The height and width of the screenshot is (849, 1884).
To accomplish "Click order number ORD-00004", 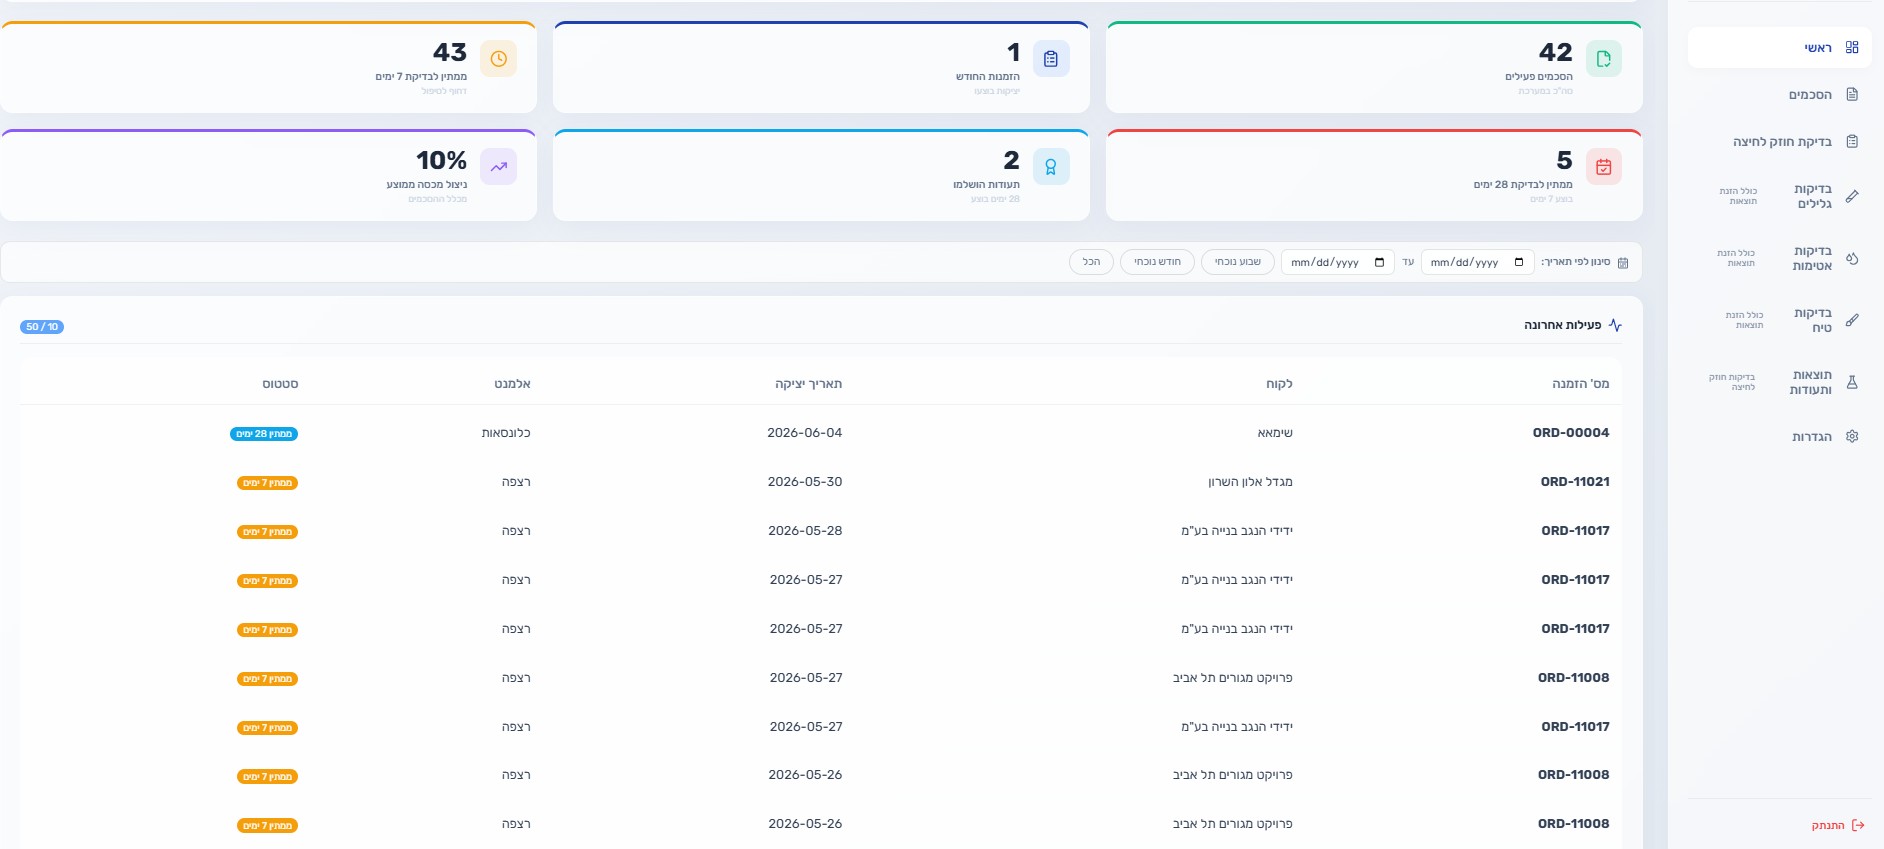I will (1571, 433).
